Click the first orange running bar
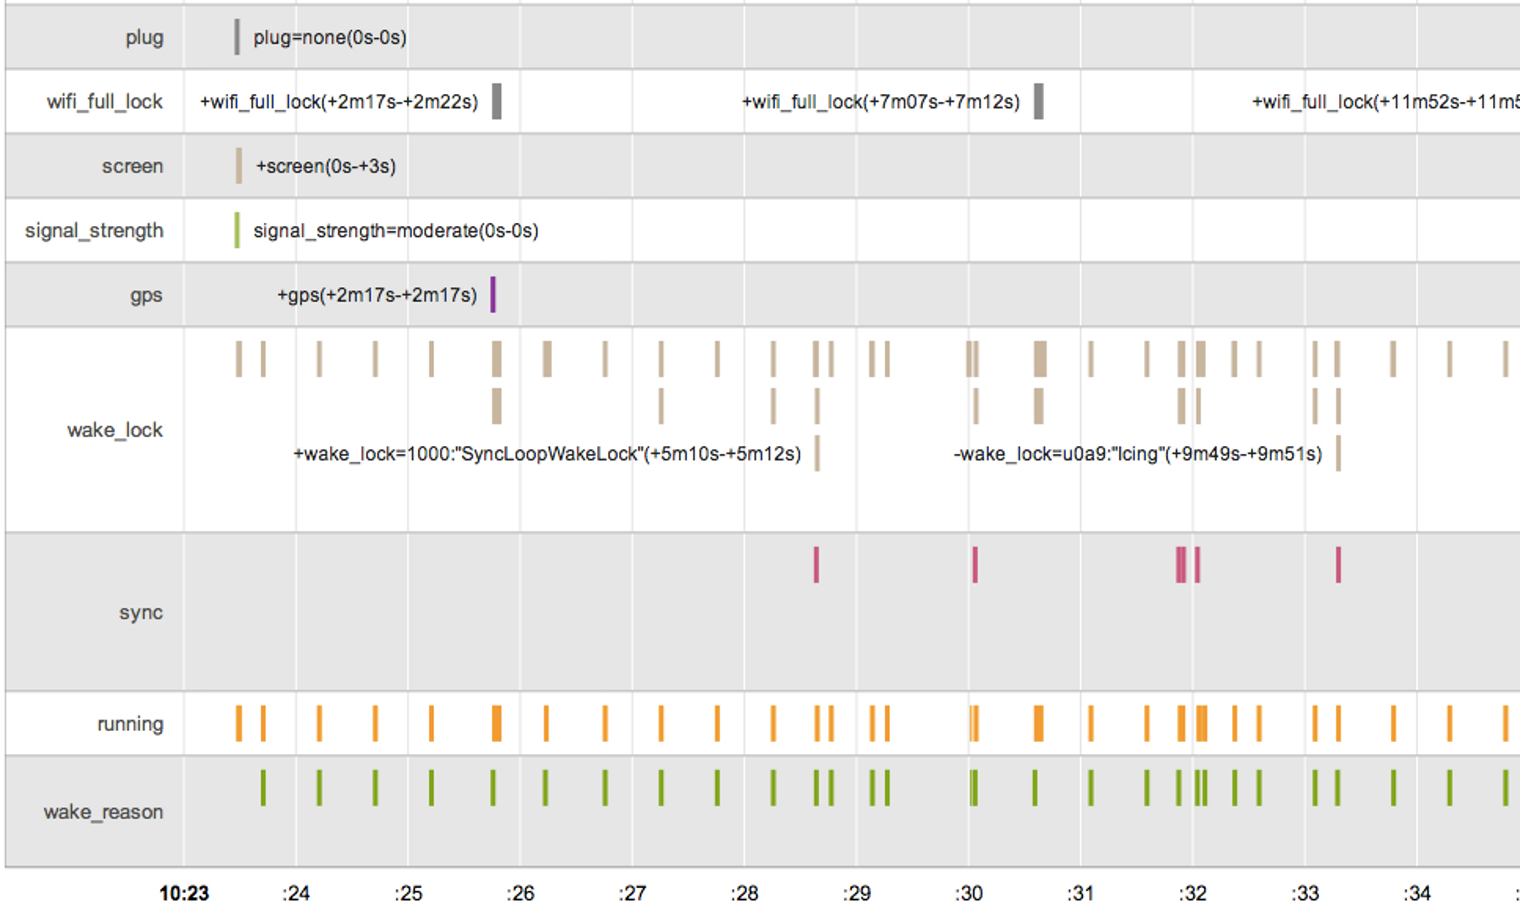Viewport: 1520px width, 924px height. pyautogui.click(x=239, y=723)
